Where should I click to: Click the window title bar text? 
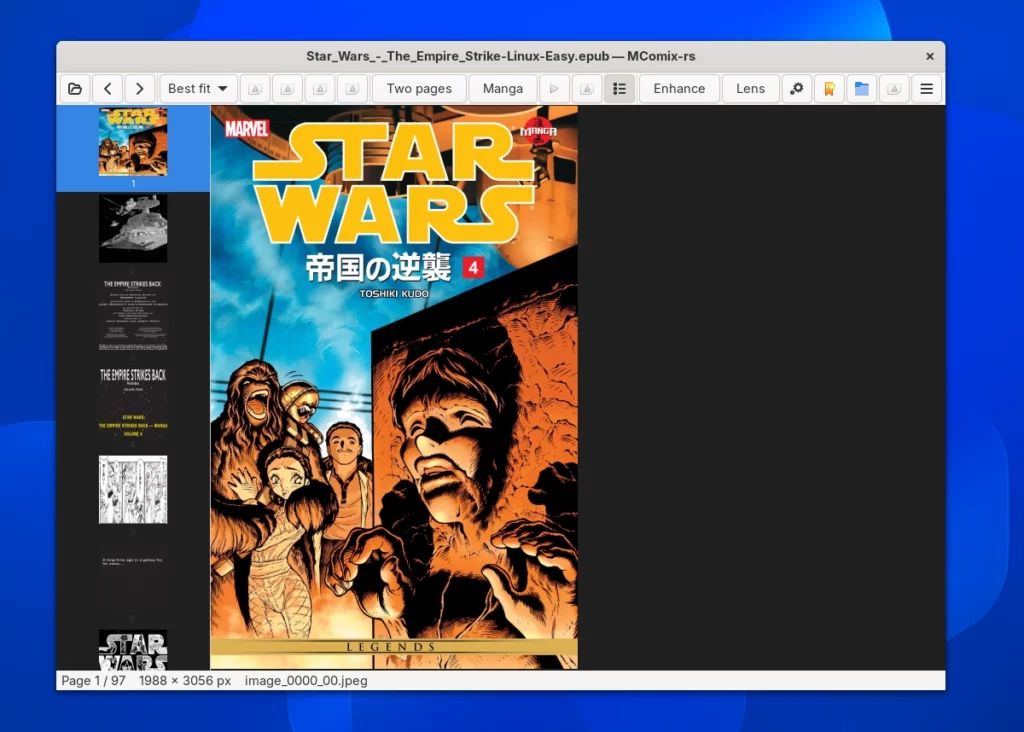pyautogui.click(x=501, y=56)
